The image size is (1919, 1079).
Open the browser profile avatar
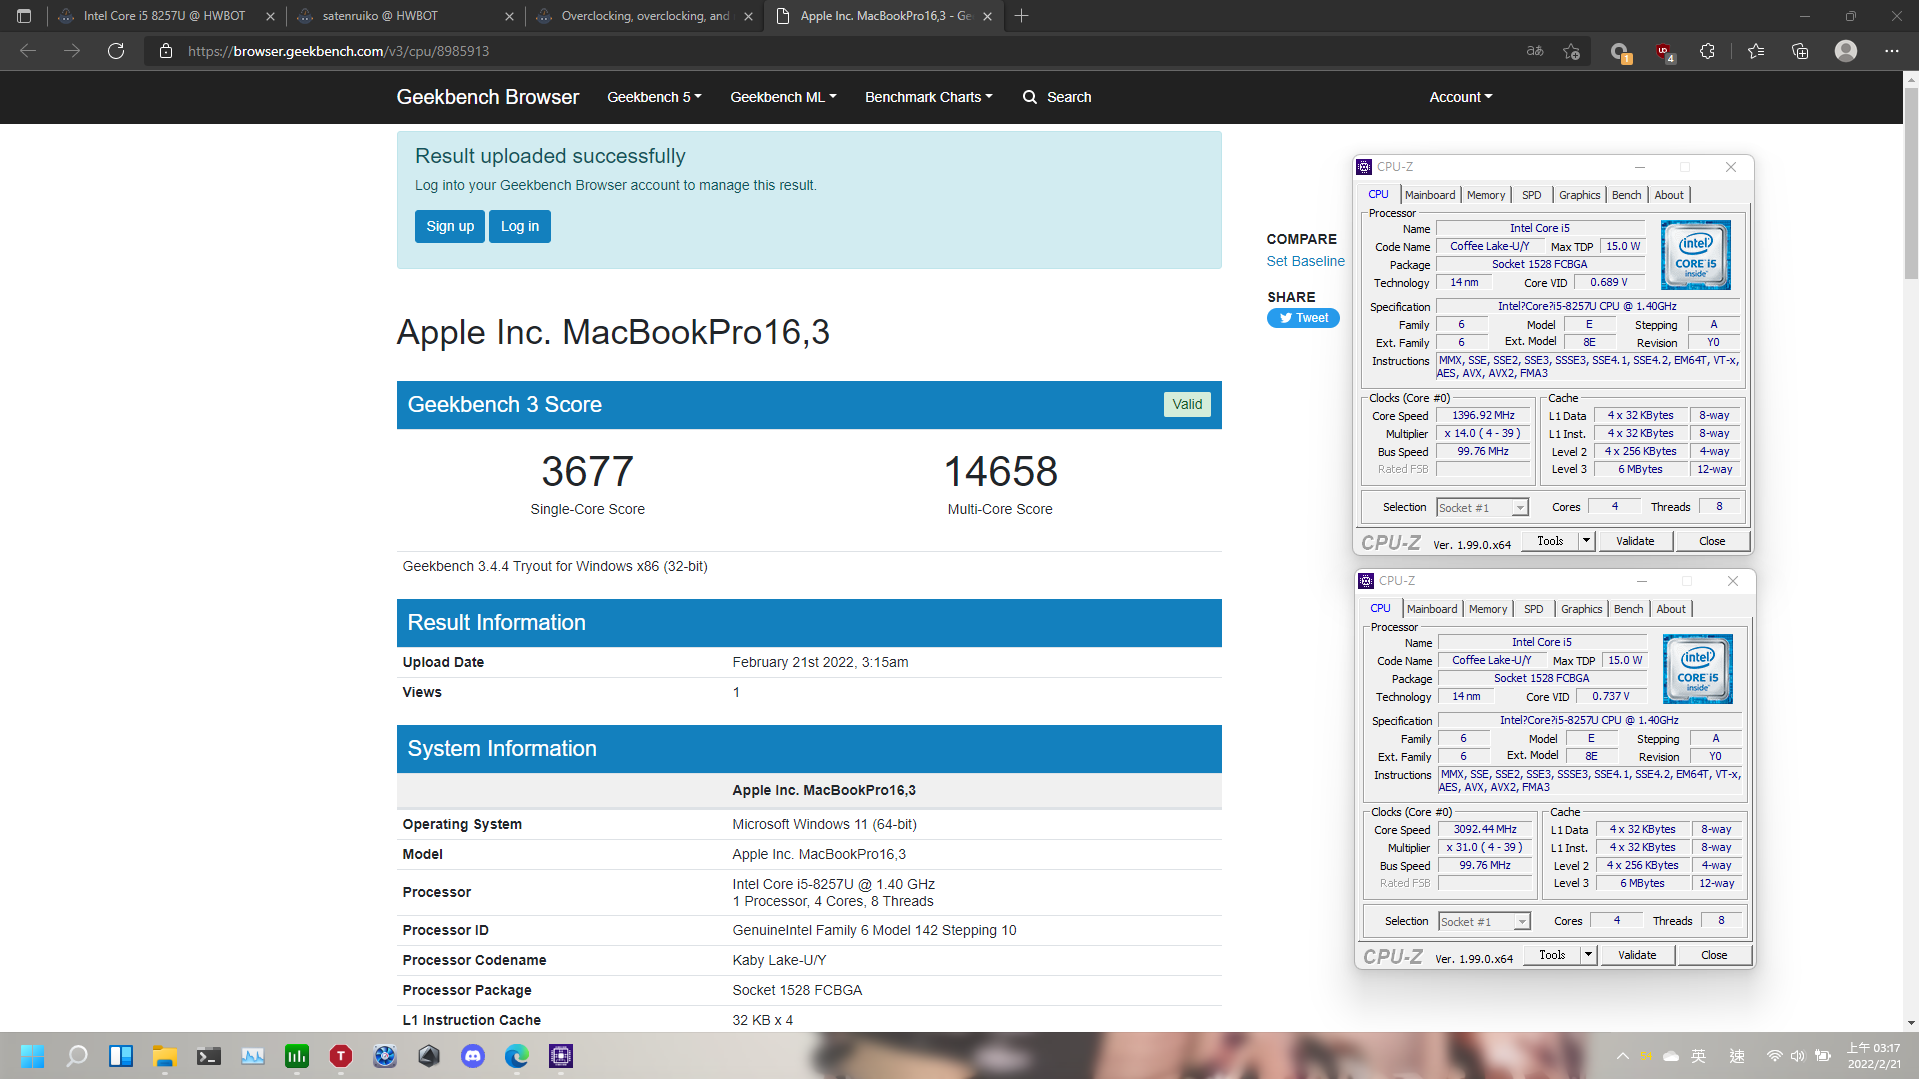coord(1846,51)
